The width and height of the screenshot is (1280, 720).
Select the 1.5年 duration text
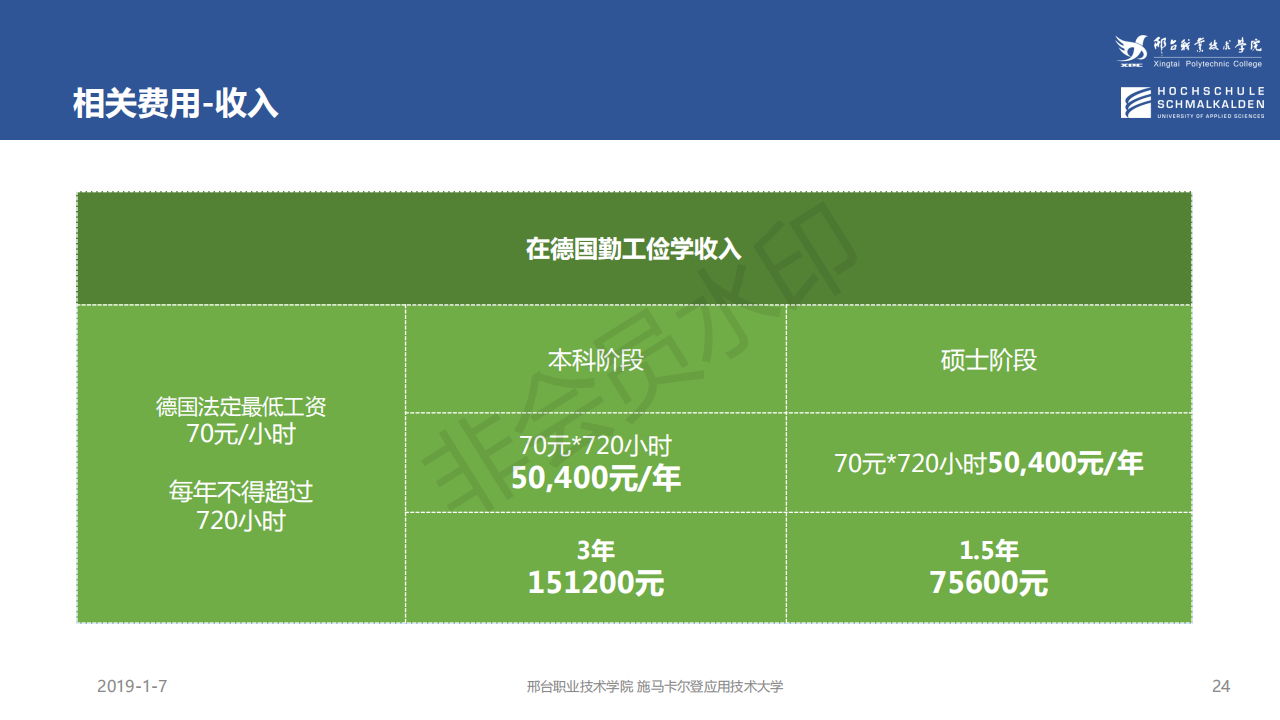pos(988,550)
